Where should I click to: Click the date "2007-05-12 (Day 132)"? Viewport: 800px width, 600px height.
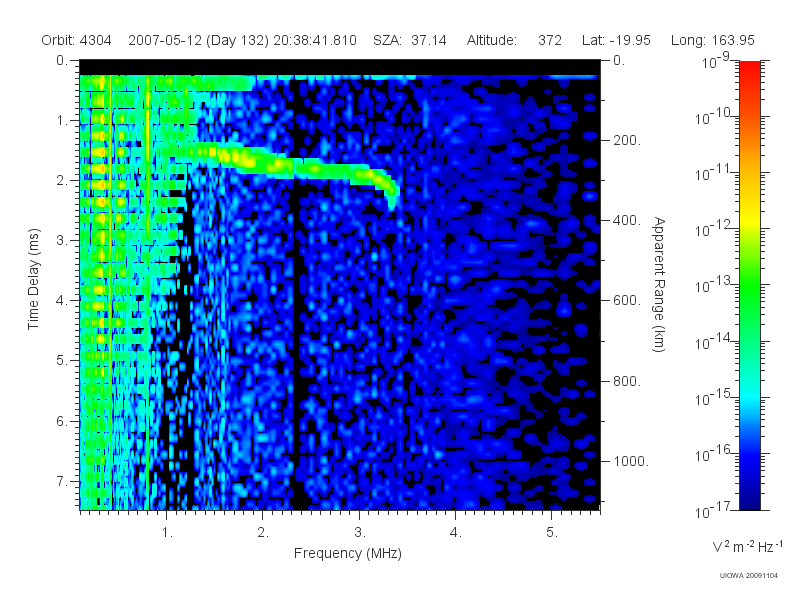[x=198, y=40]
